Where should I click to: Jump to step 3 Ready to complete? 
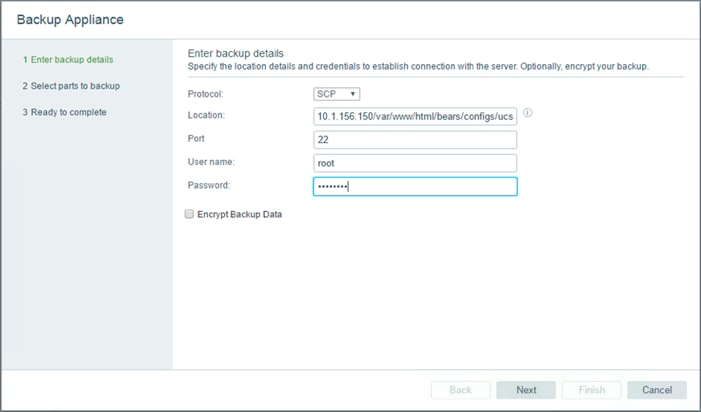point(64,112)
